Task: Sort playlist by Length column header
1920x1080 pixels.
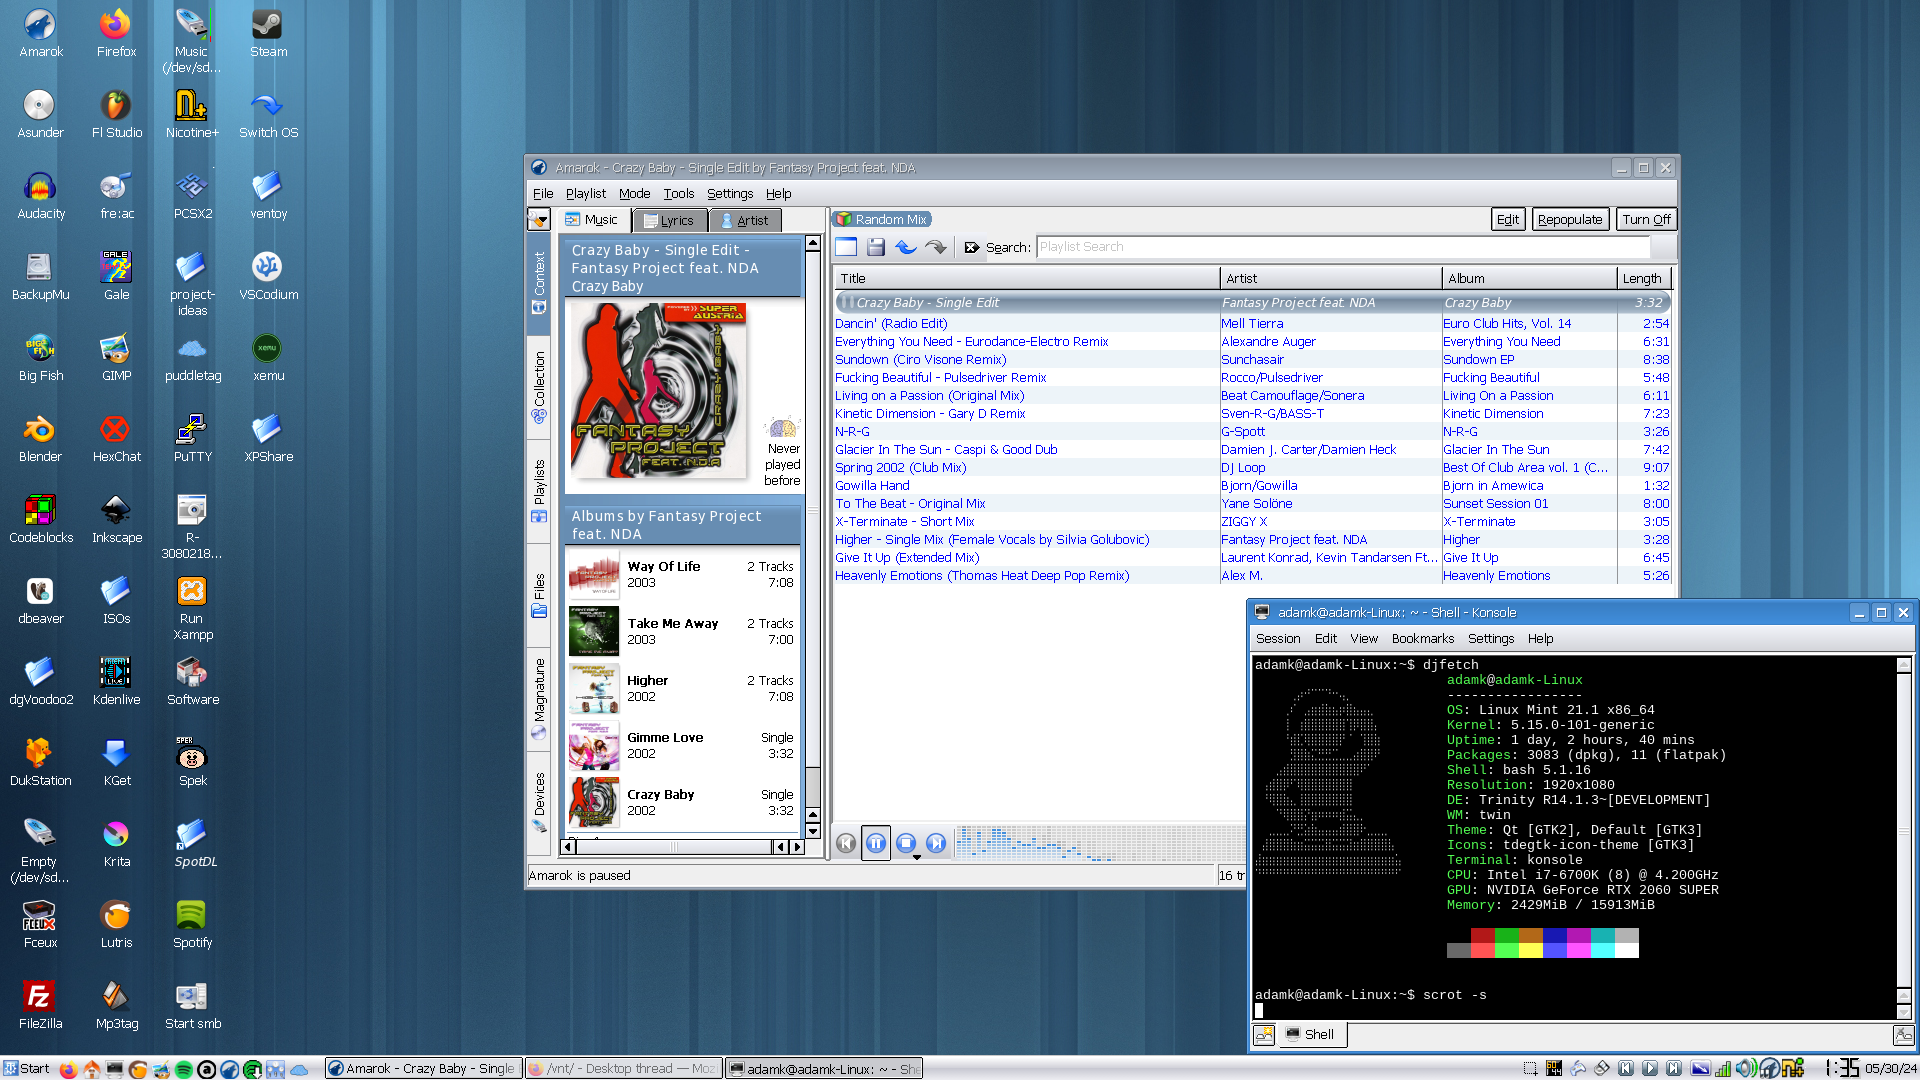Action: click(1642, 278)
